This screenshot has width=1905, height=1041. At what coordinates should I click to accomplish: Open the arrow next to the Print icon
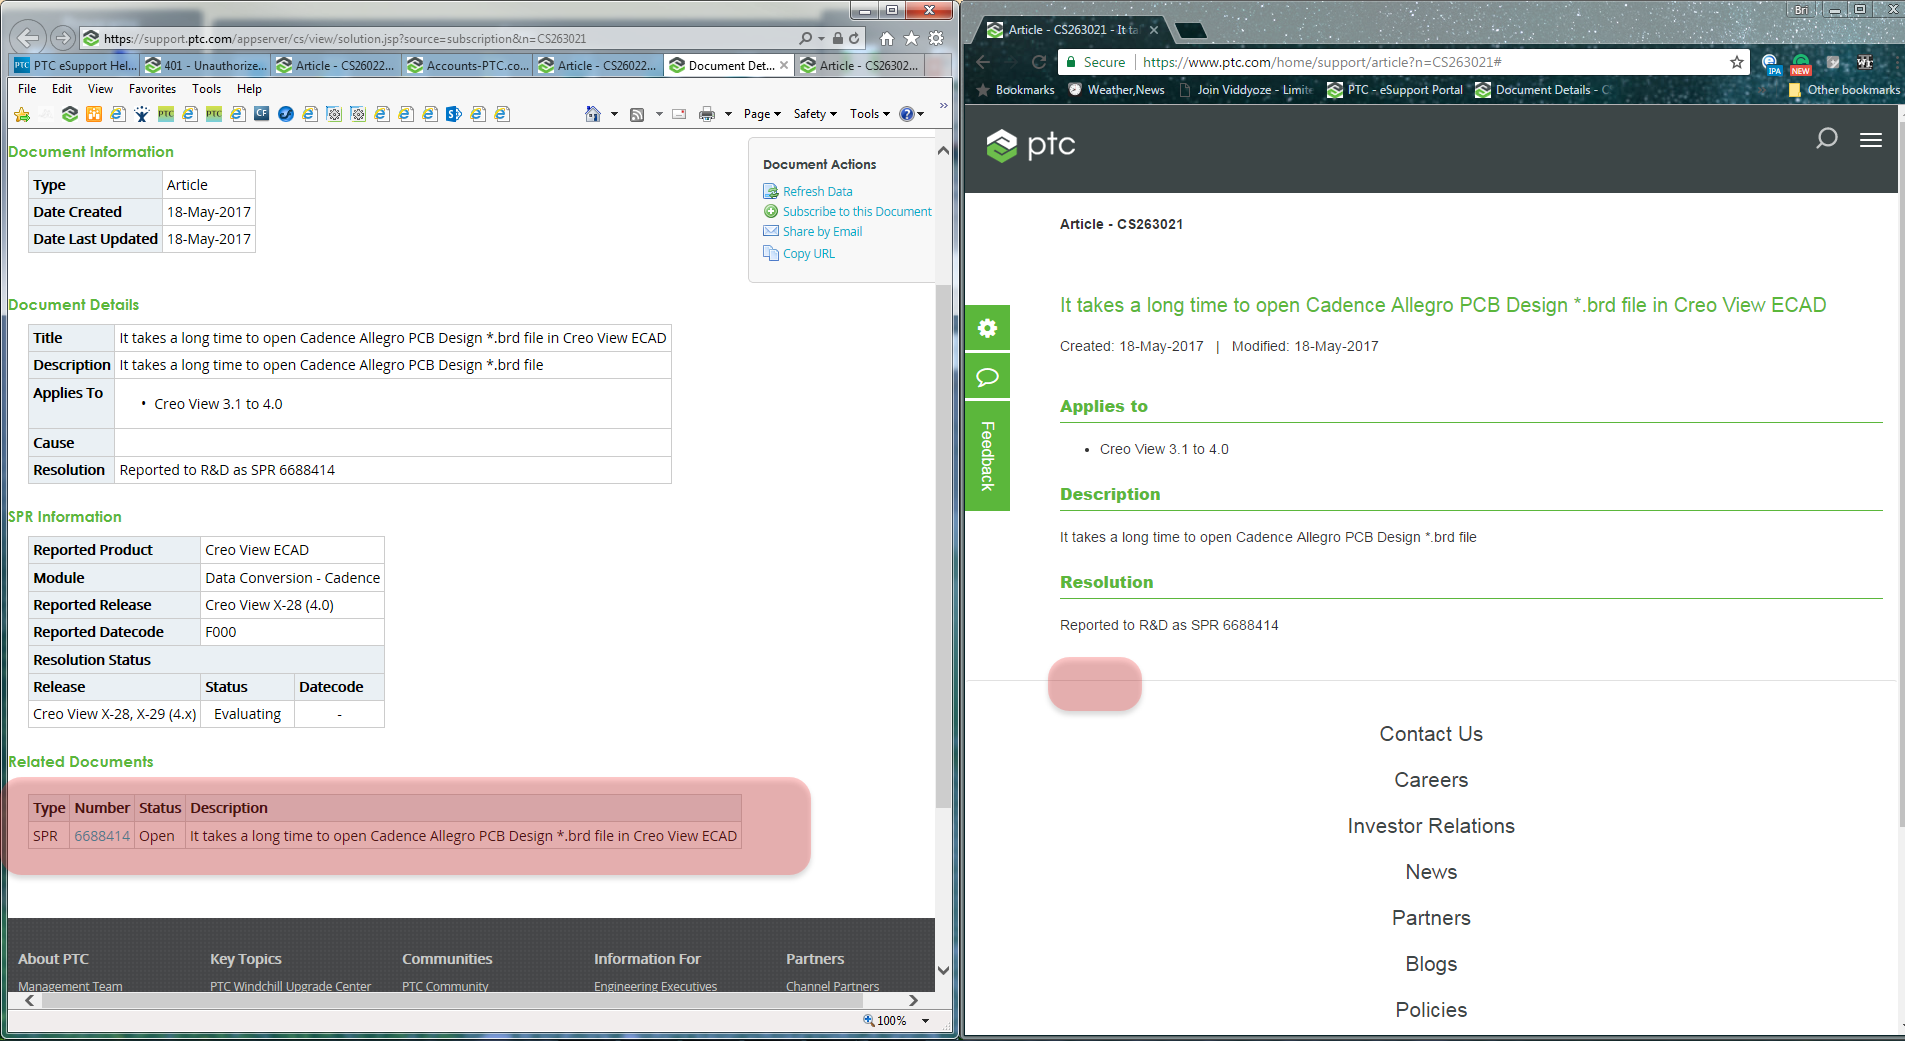pos(728,114)
